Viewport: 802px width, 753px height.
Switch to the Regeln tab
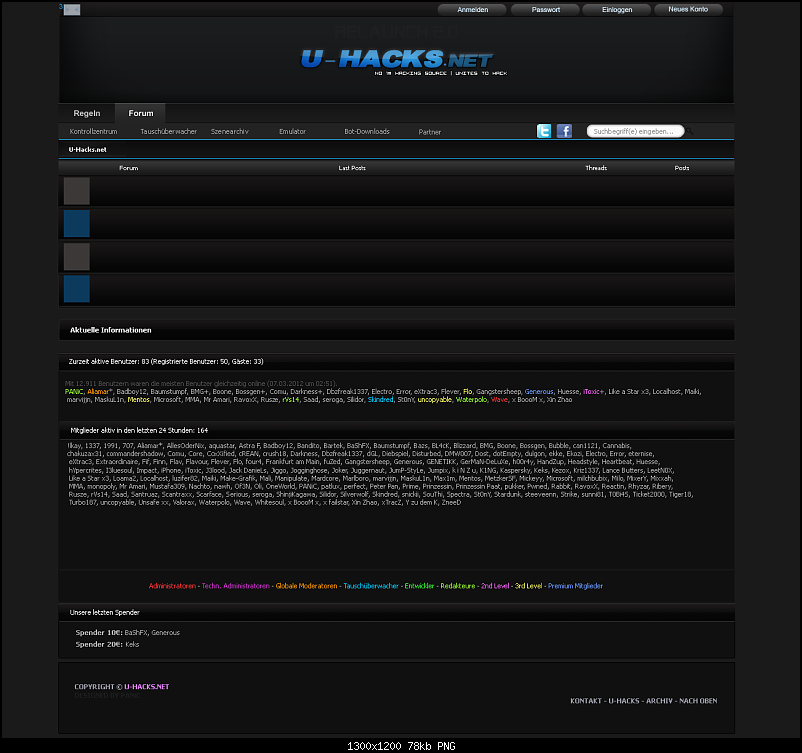click(87, 113)
